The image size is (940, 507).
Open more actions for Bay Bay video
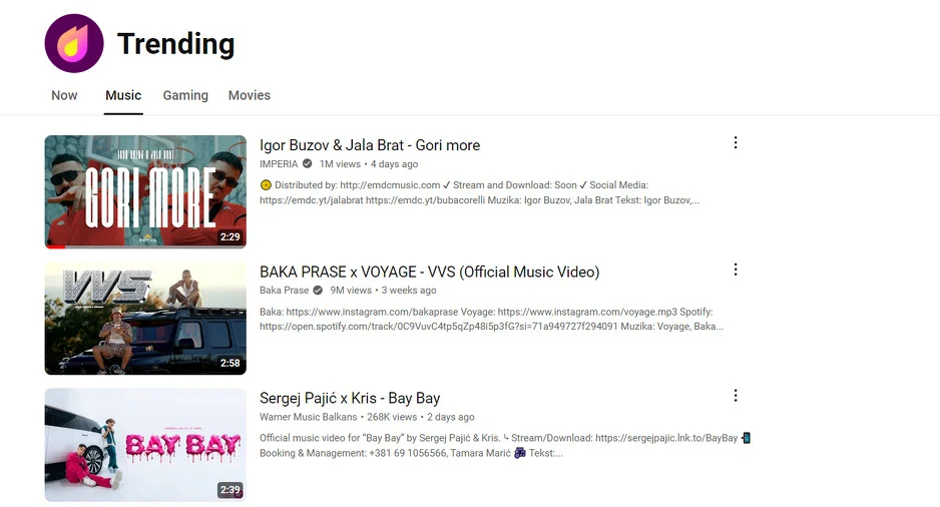735,396
